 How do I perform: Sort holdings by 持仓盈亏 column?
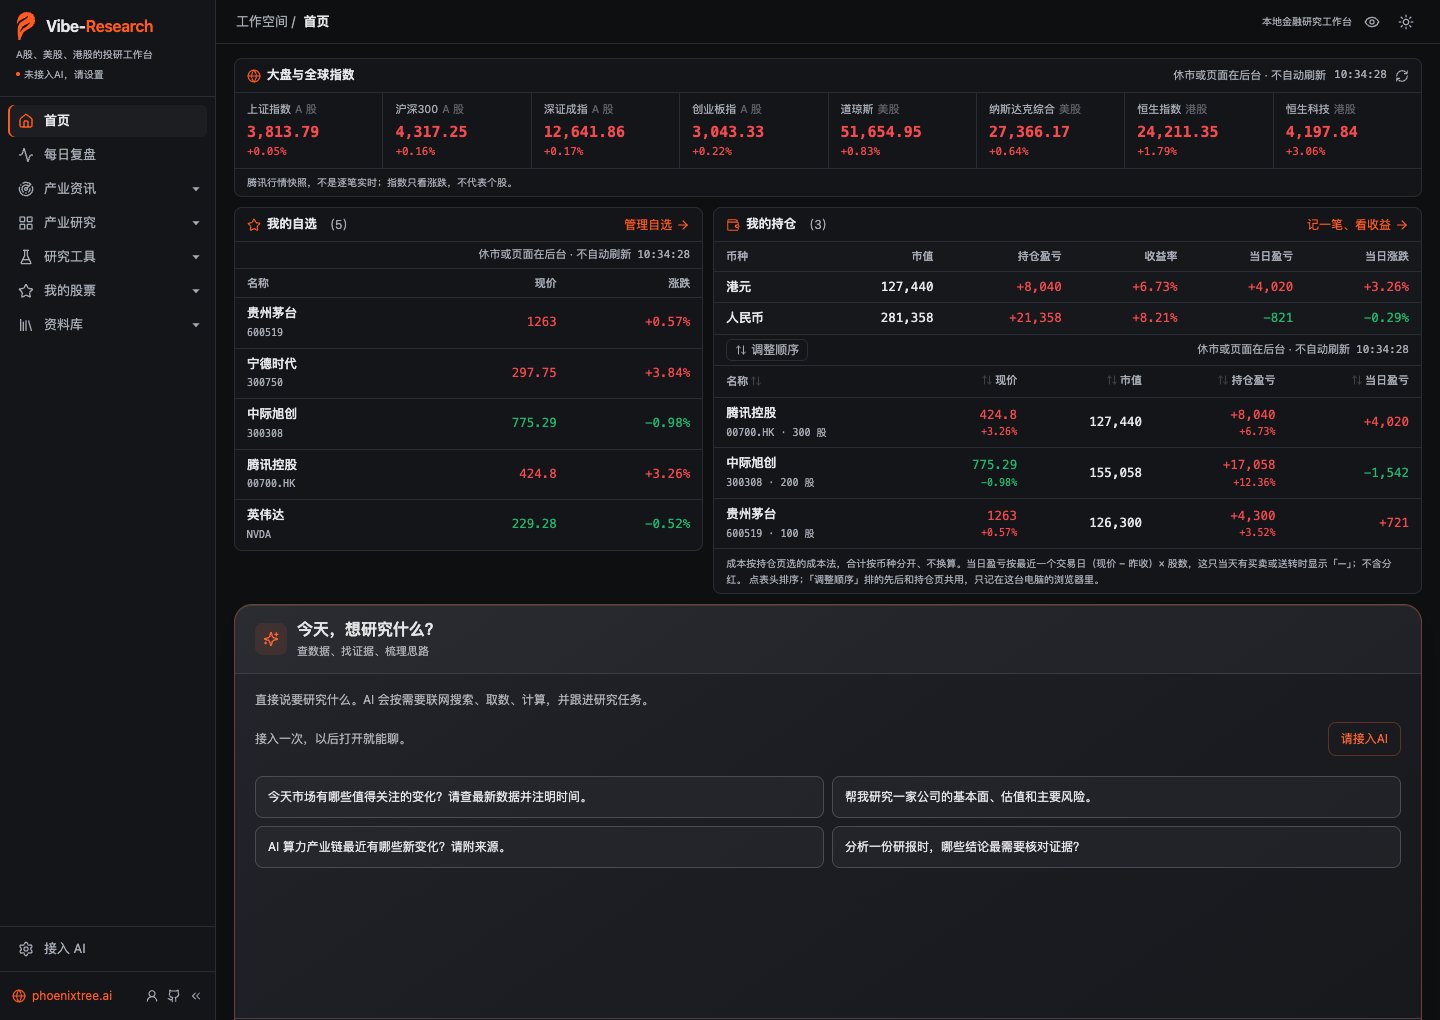1246,380
